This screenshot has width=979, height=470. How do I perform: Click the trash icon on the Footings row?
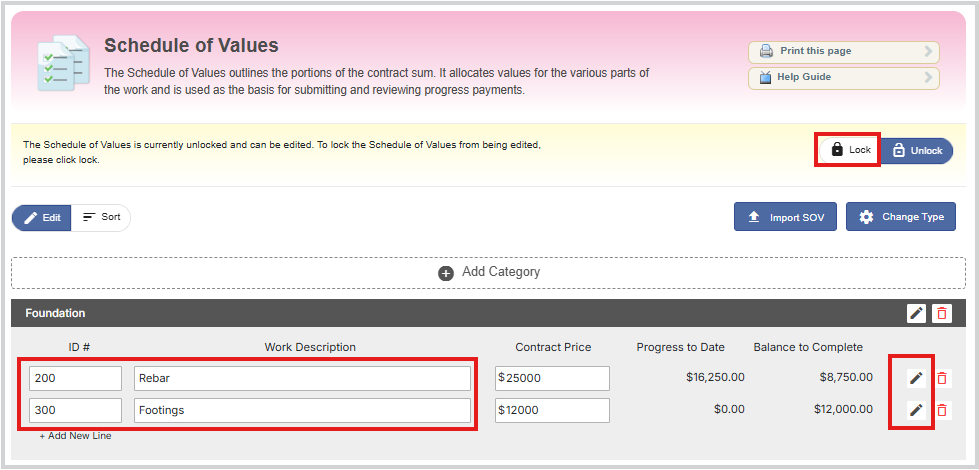pos(942,410)
